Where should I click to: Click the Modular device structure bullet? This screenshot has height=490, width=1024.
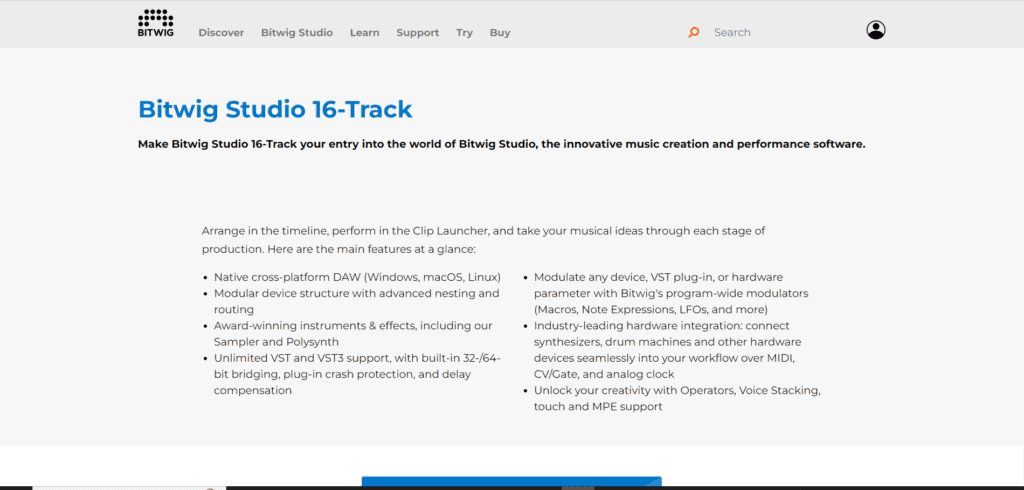[356, 301]
